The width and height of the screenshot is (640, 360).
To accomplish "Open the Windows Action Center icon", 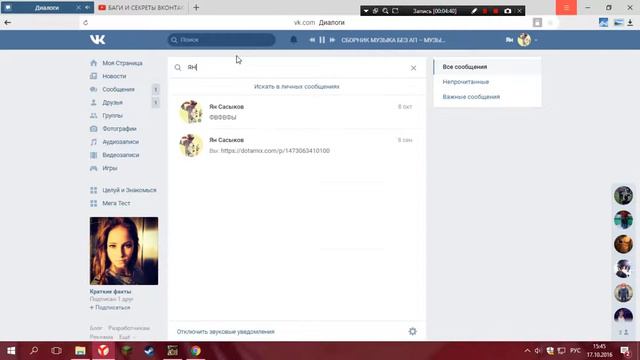I will coord(625,351).
